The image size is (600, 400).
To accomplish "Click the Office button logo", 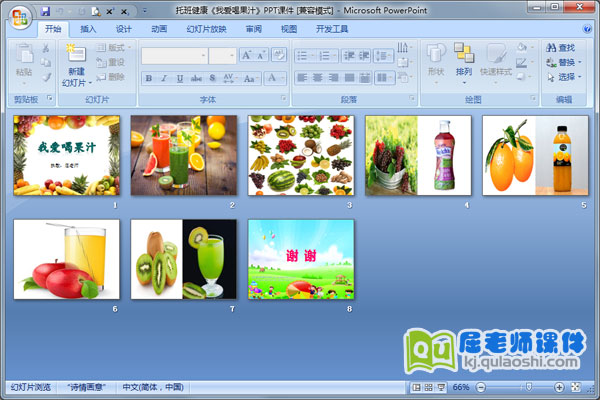I will pyautogui.click(x=19, y=16).
